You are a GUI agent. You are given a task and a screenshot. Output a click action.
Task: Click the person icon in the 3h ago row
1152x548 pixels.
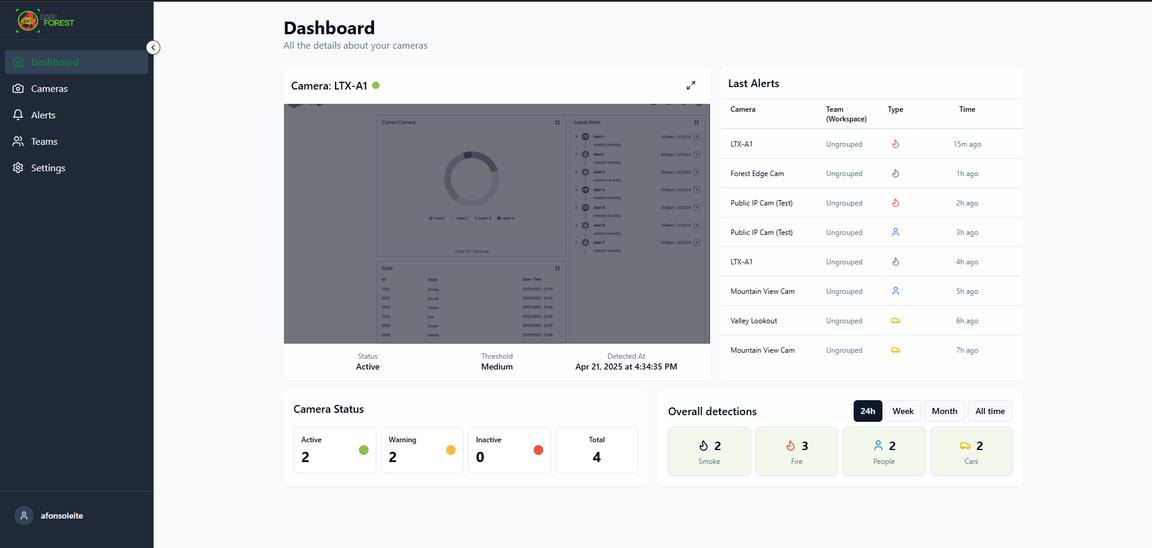point(895,232)
